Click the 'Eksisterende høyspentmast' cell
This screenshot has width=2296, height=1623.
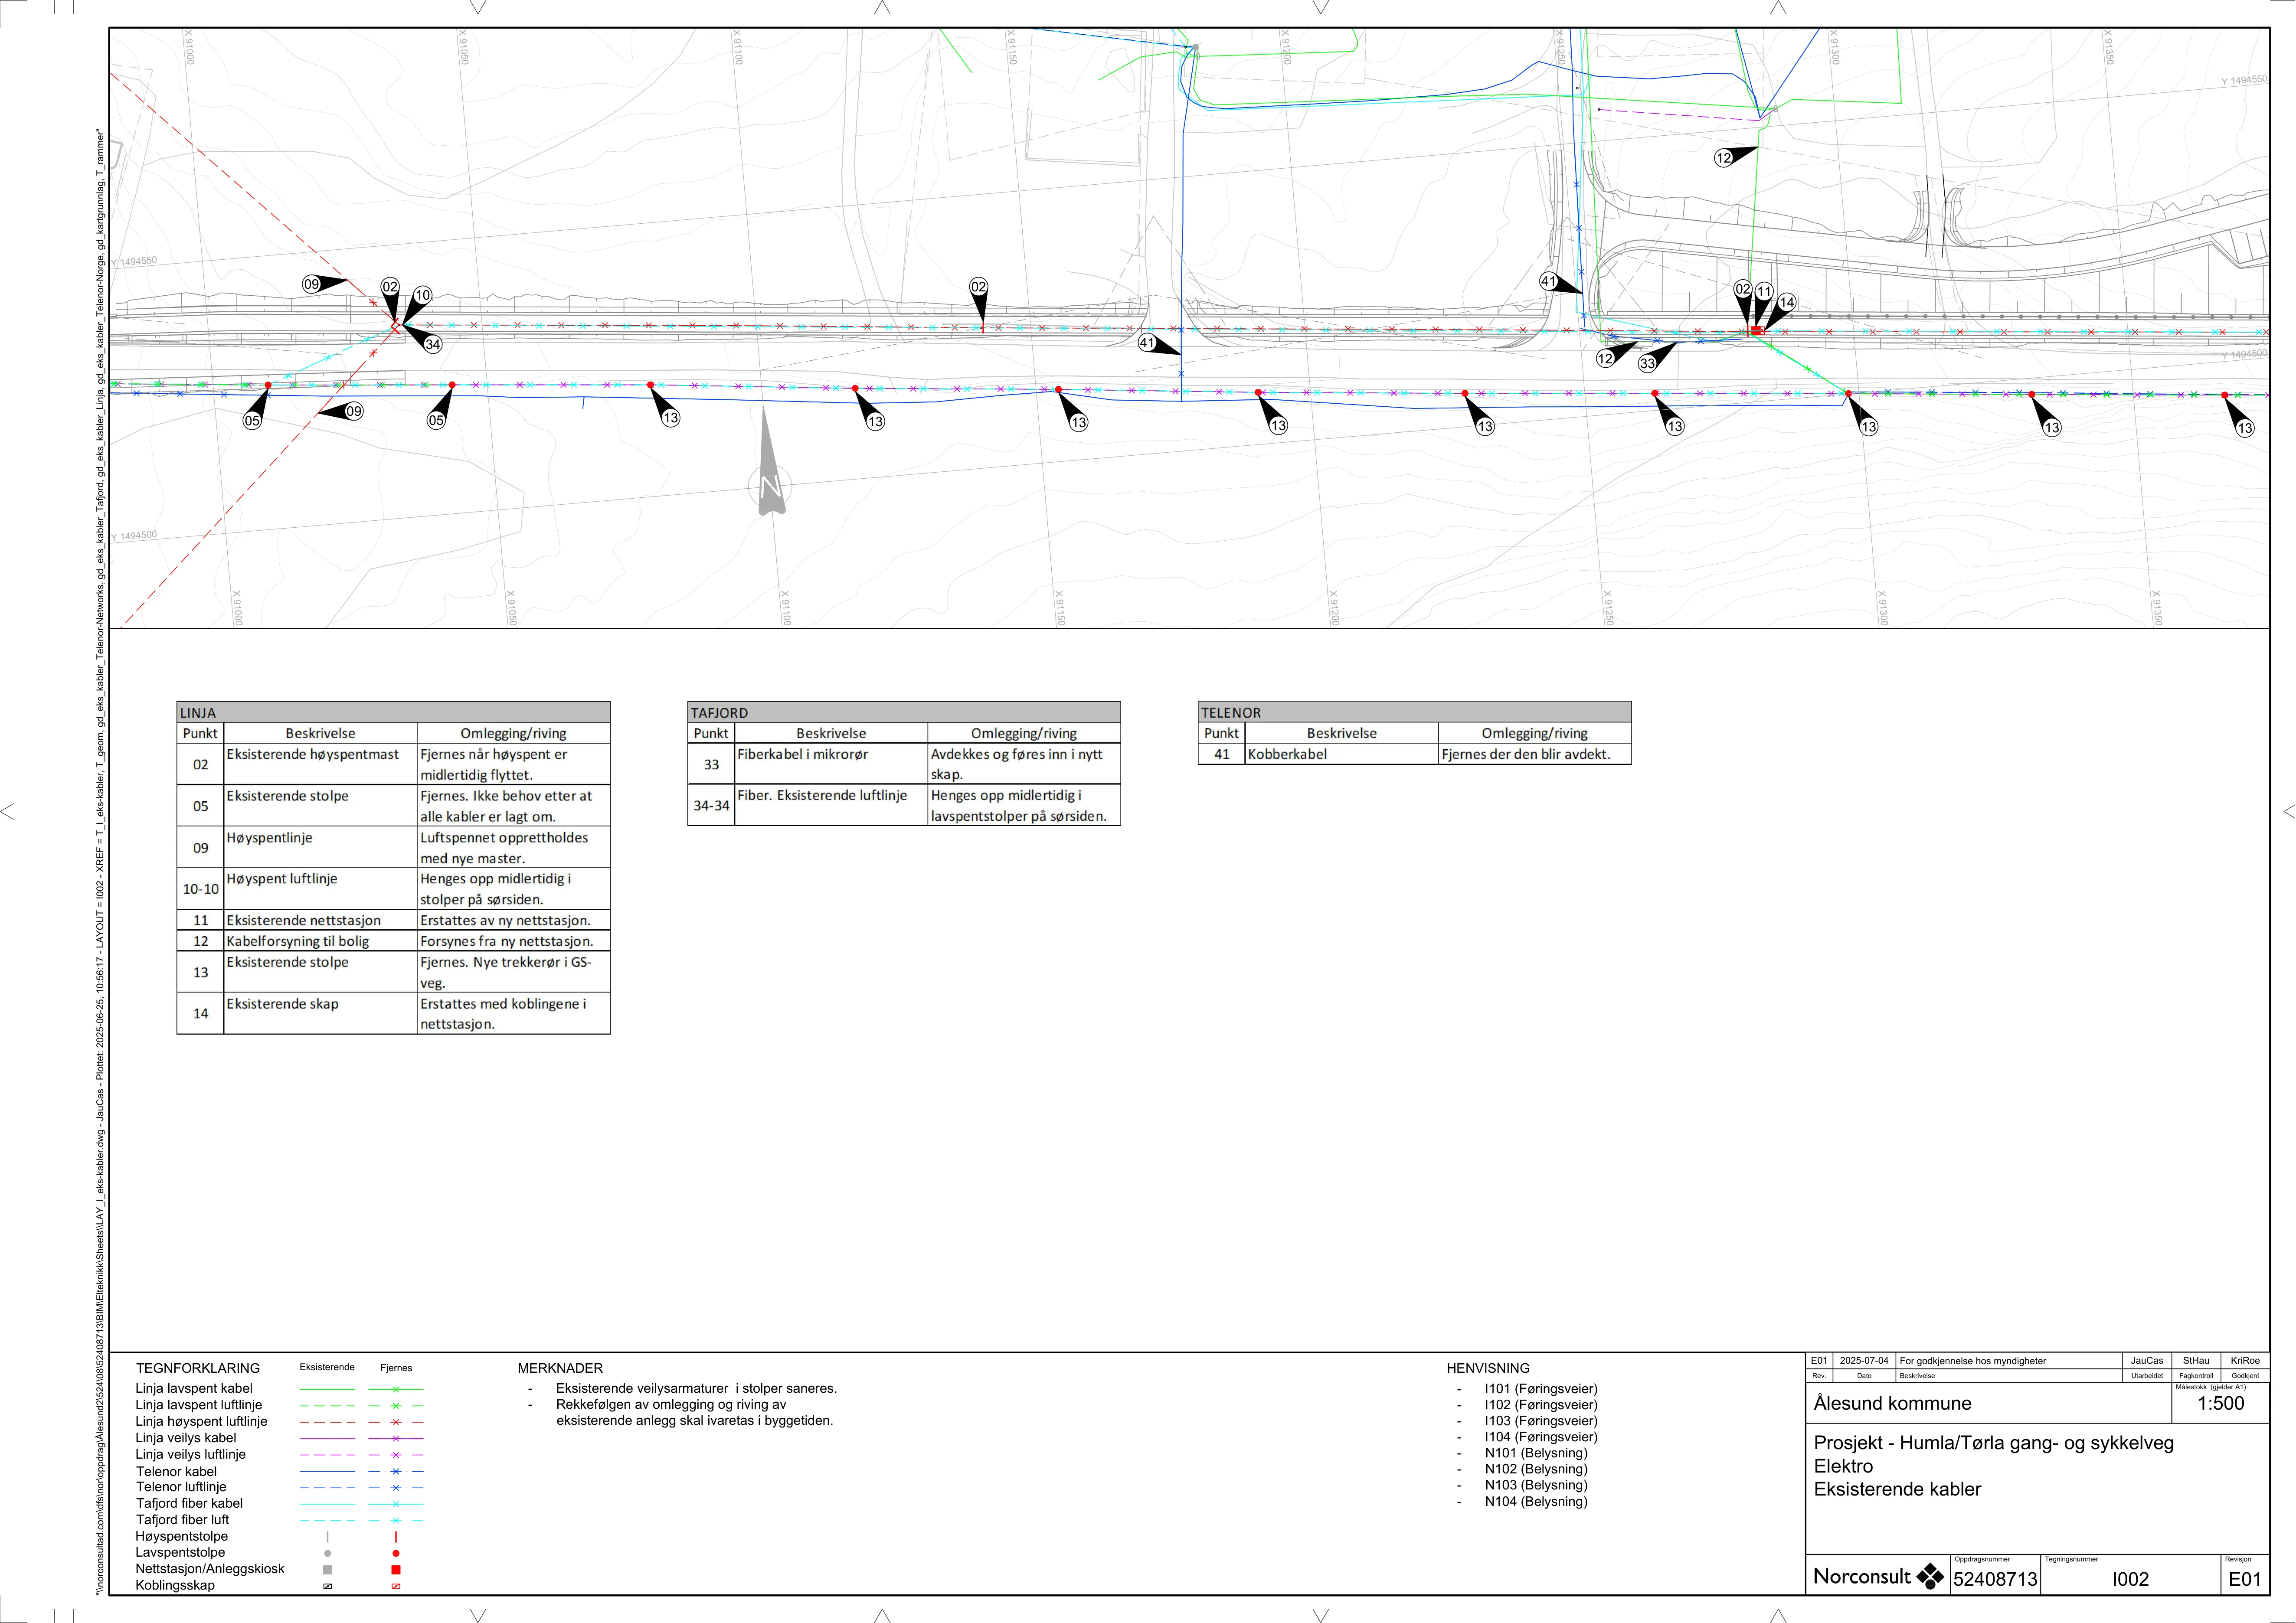click(320, 764)
